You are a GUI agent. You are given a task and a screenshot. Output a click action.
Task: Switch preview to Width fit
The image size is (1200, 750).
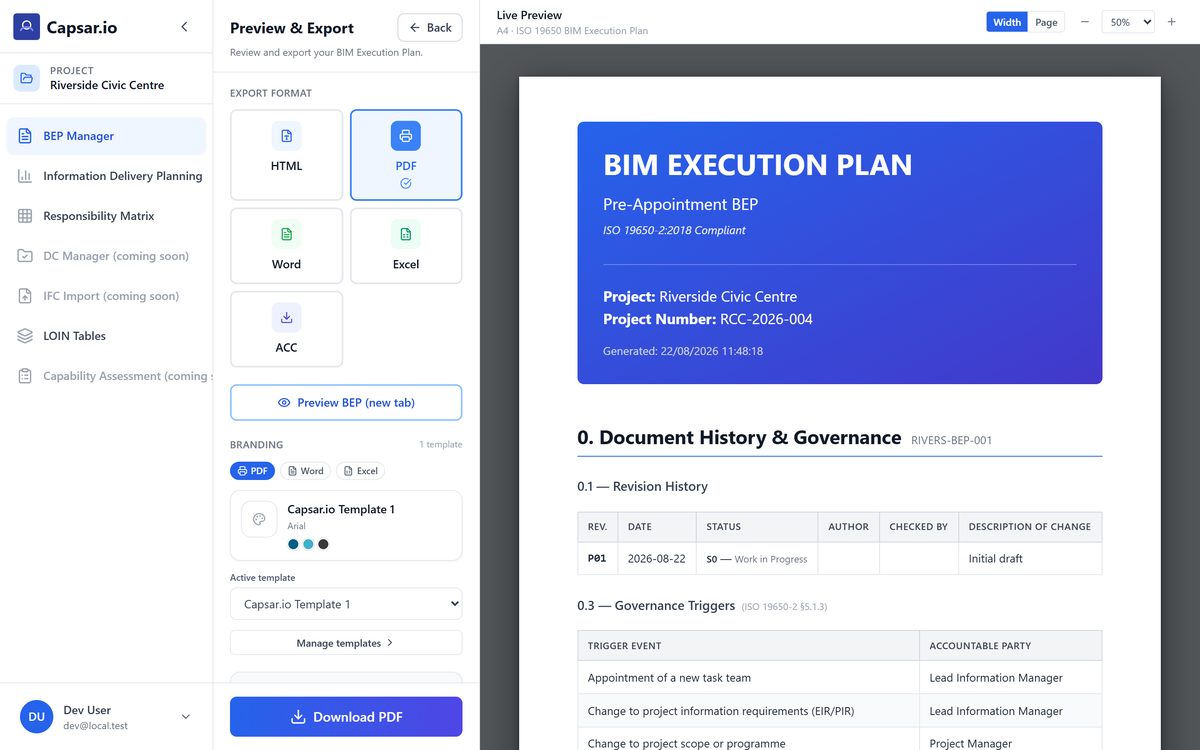[1007, 22]
